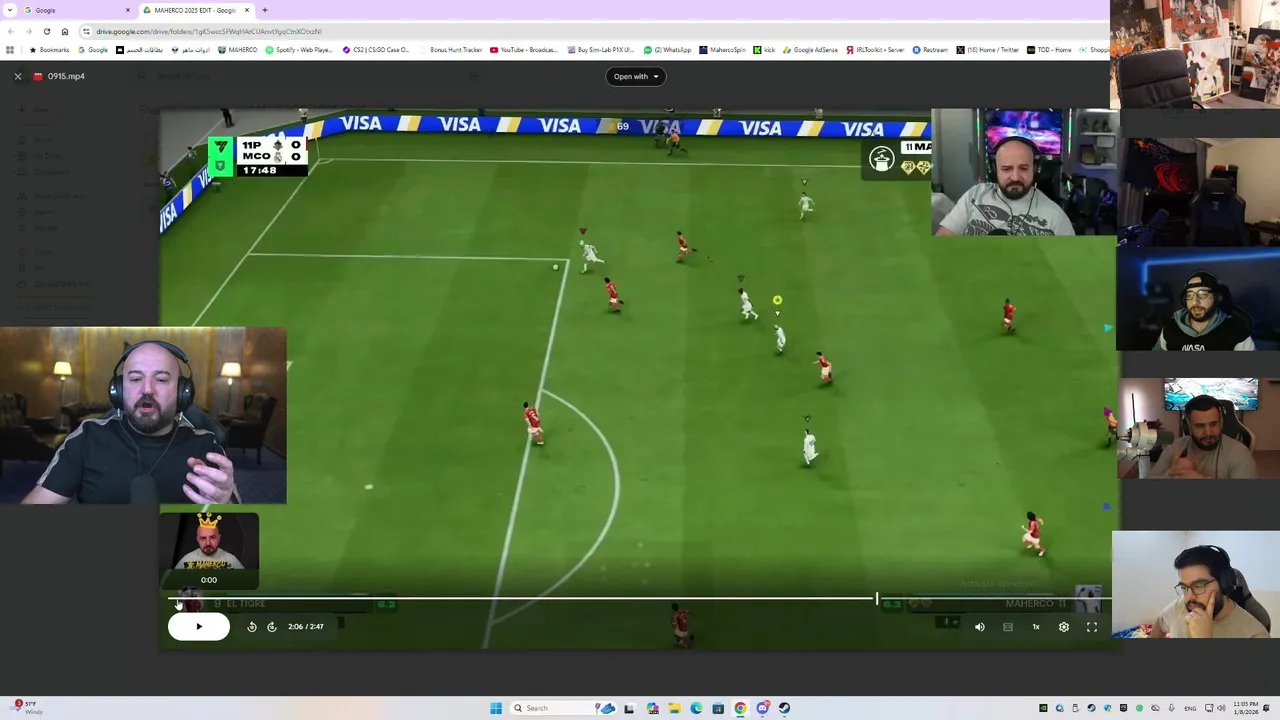Open the TOD - Home bookmark
1280x720 pixels.
click(1049, 50)
